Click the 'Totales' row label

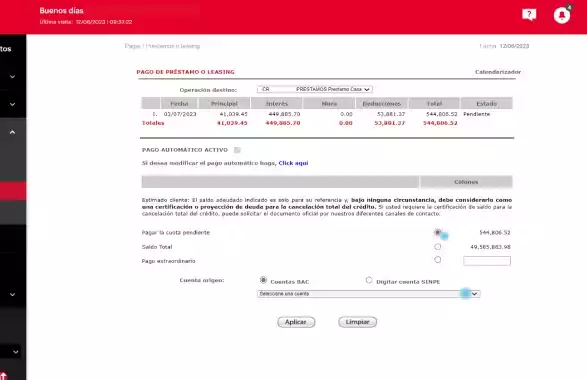pyautogui.click(x=153, y=123)
